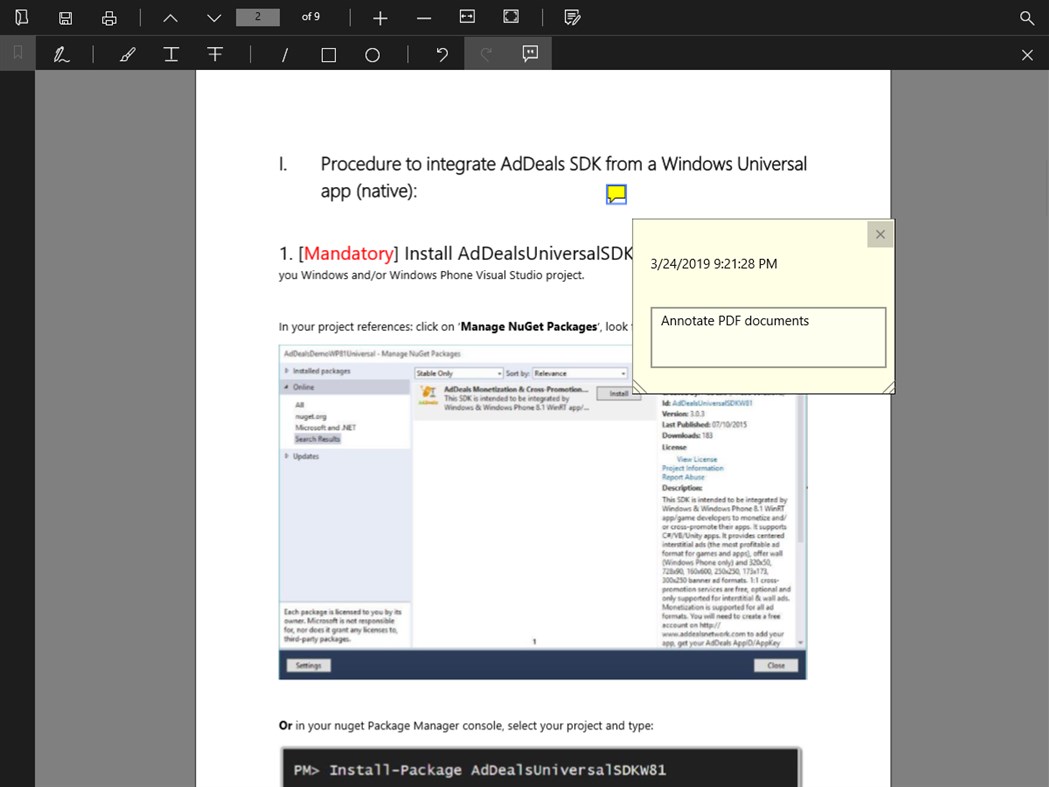Select the underline text tool
The width and height of the screenshot is (1049, 787).
pyautogui.click(x=171, y=54)
